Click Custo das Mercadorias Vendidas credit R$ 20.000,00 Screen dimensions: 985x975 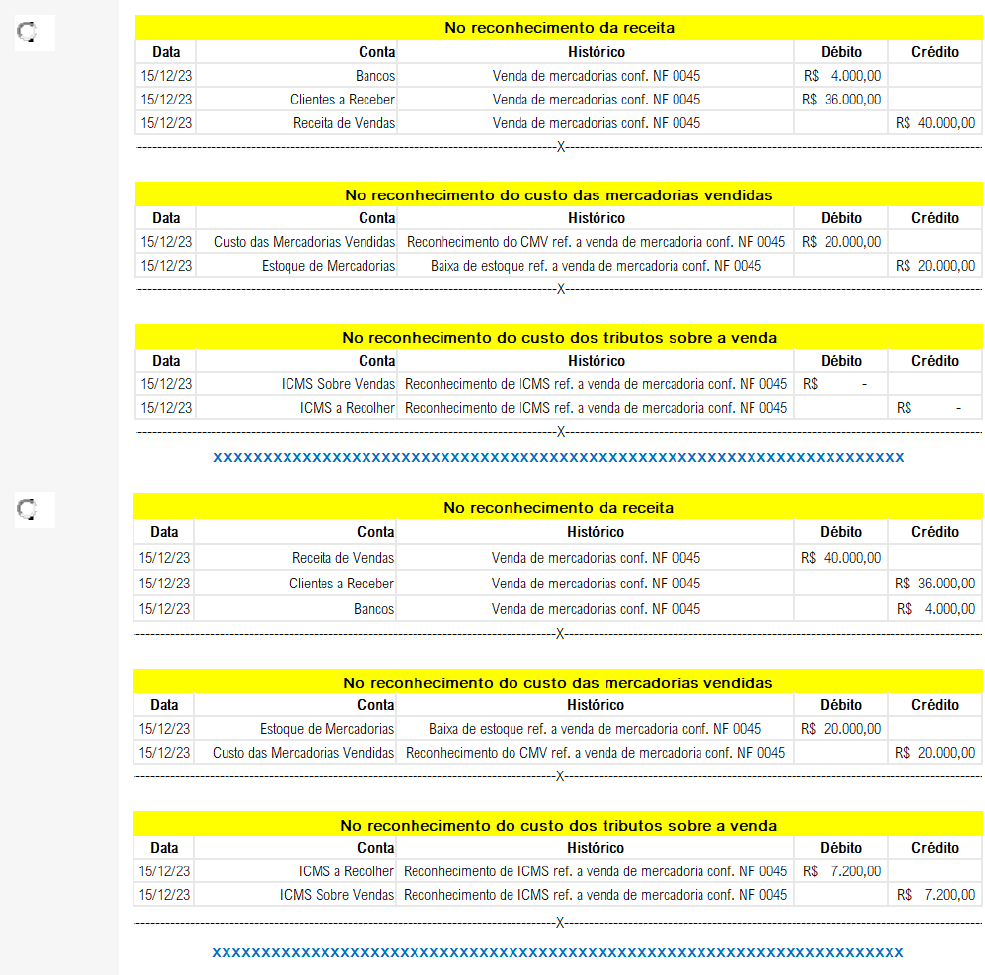pyautogui.click(x=935, y=753)
